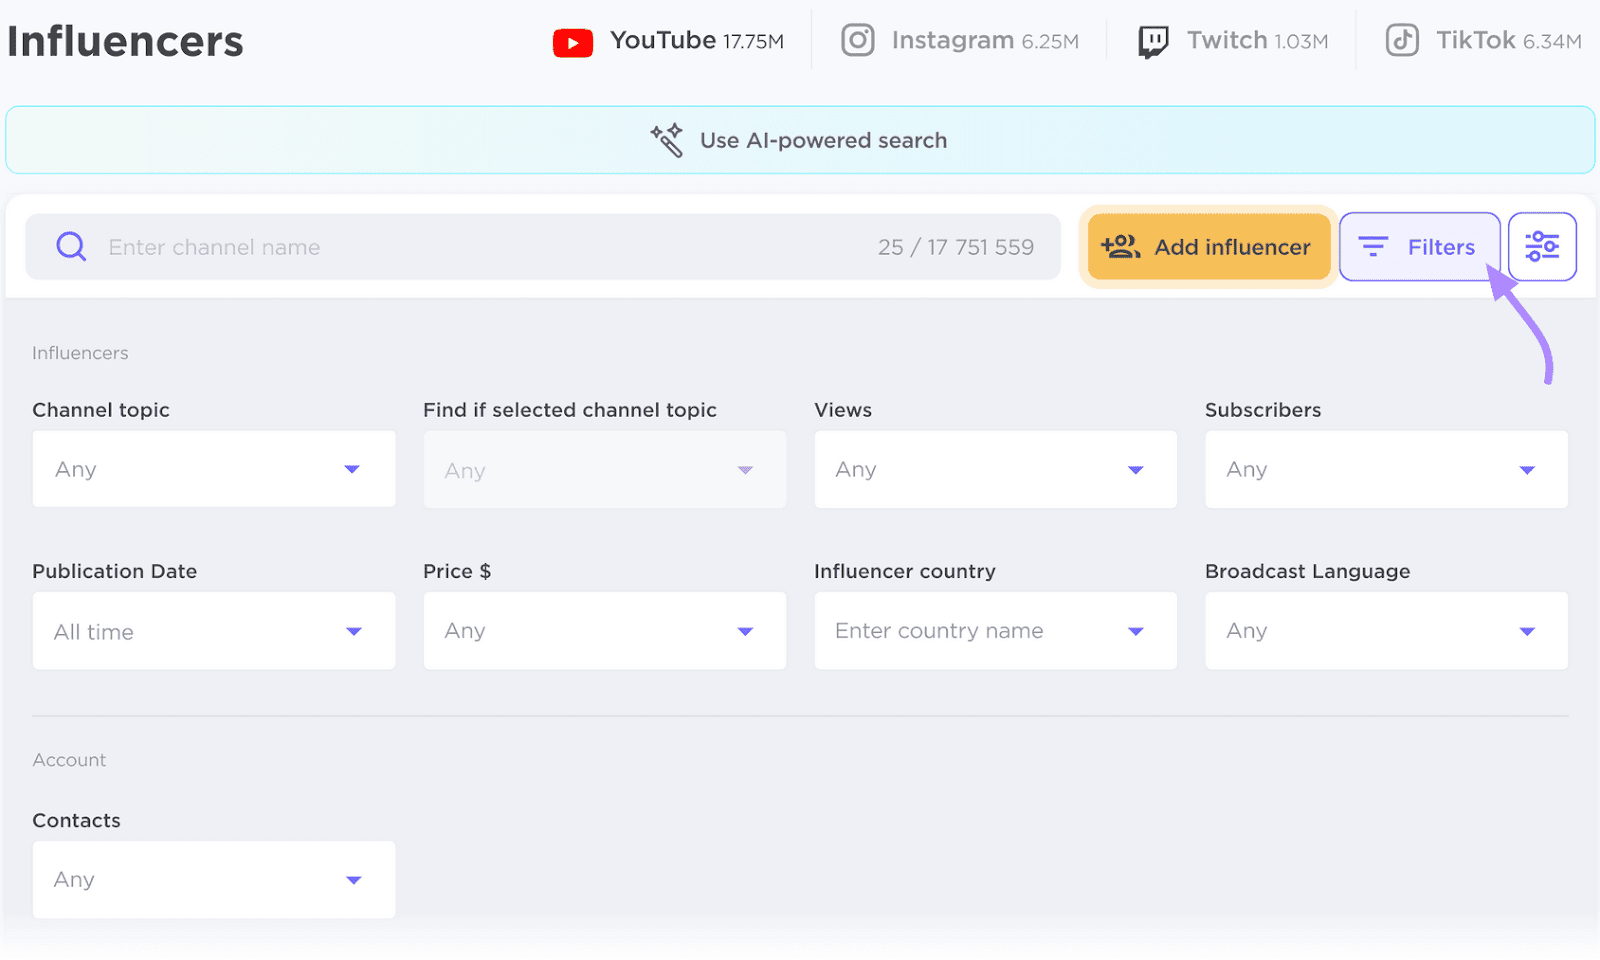Open the Price dropdown
This screenshot has width=1600, height=960.
[604, 631]
